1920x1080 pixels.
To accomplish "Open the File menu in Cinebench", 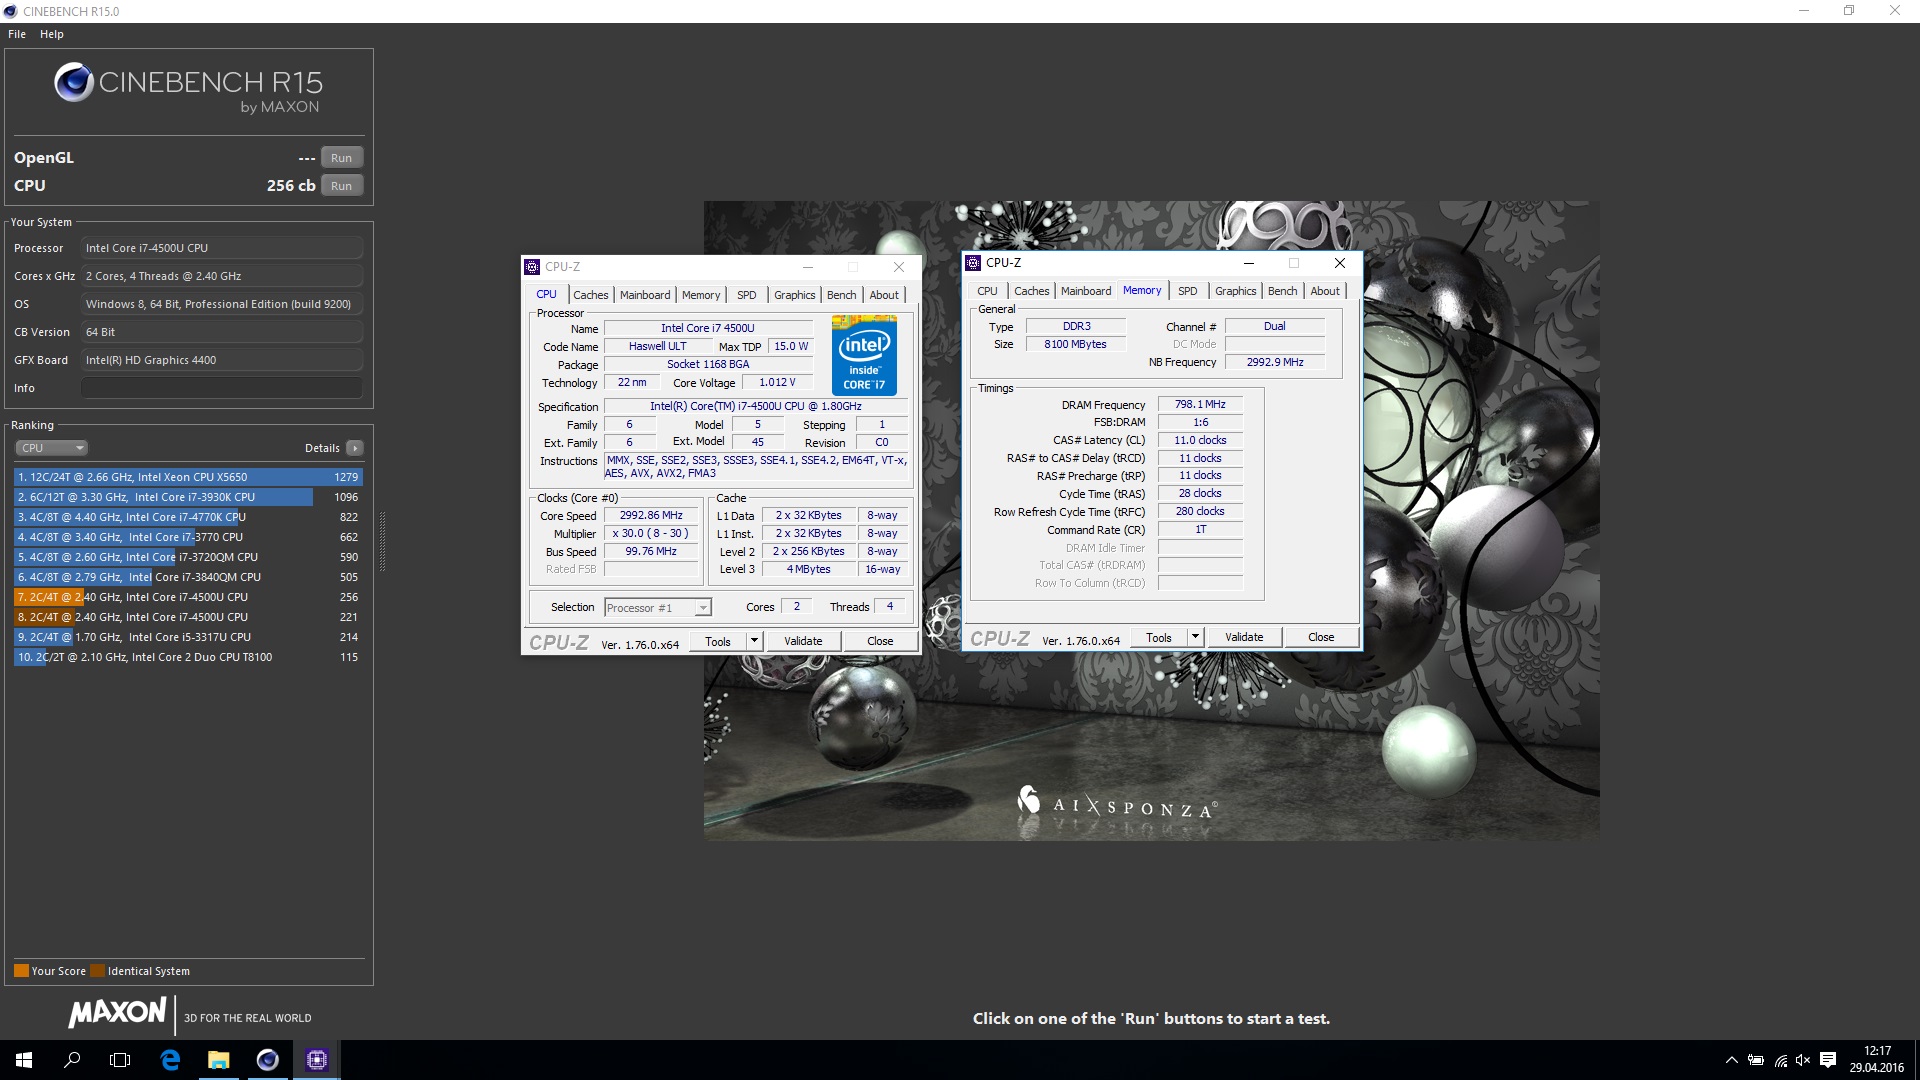I will tap(17, 34).
